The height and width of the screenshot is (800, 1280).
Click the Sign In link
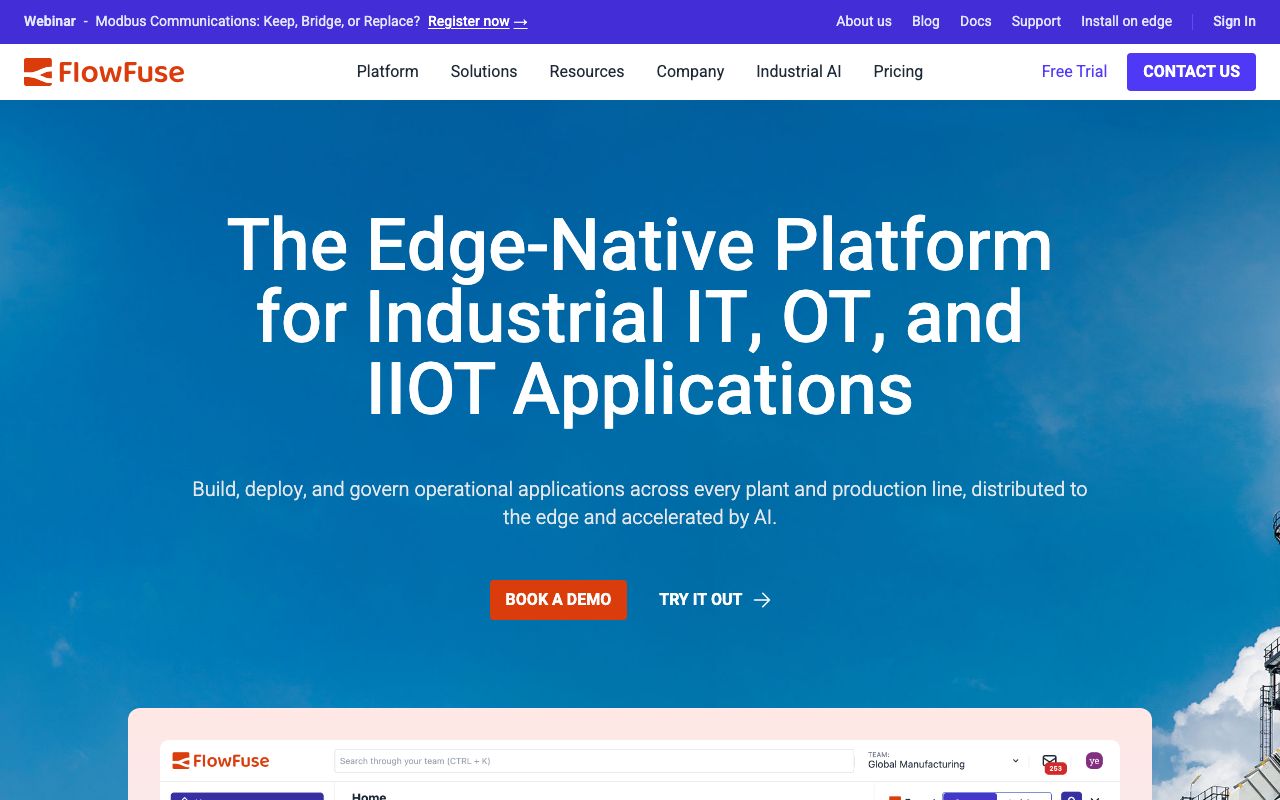(x=1234, y=21)
